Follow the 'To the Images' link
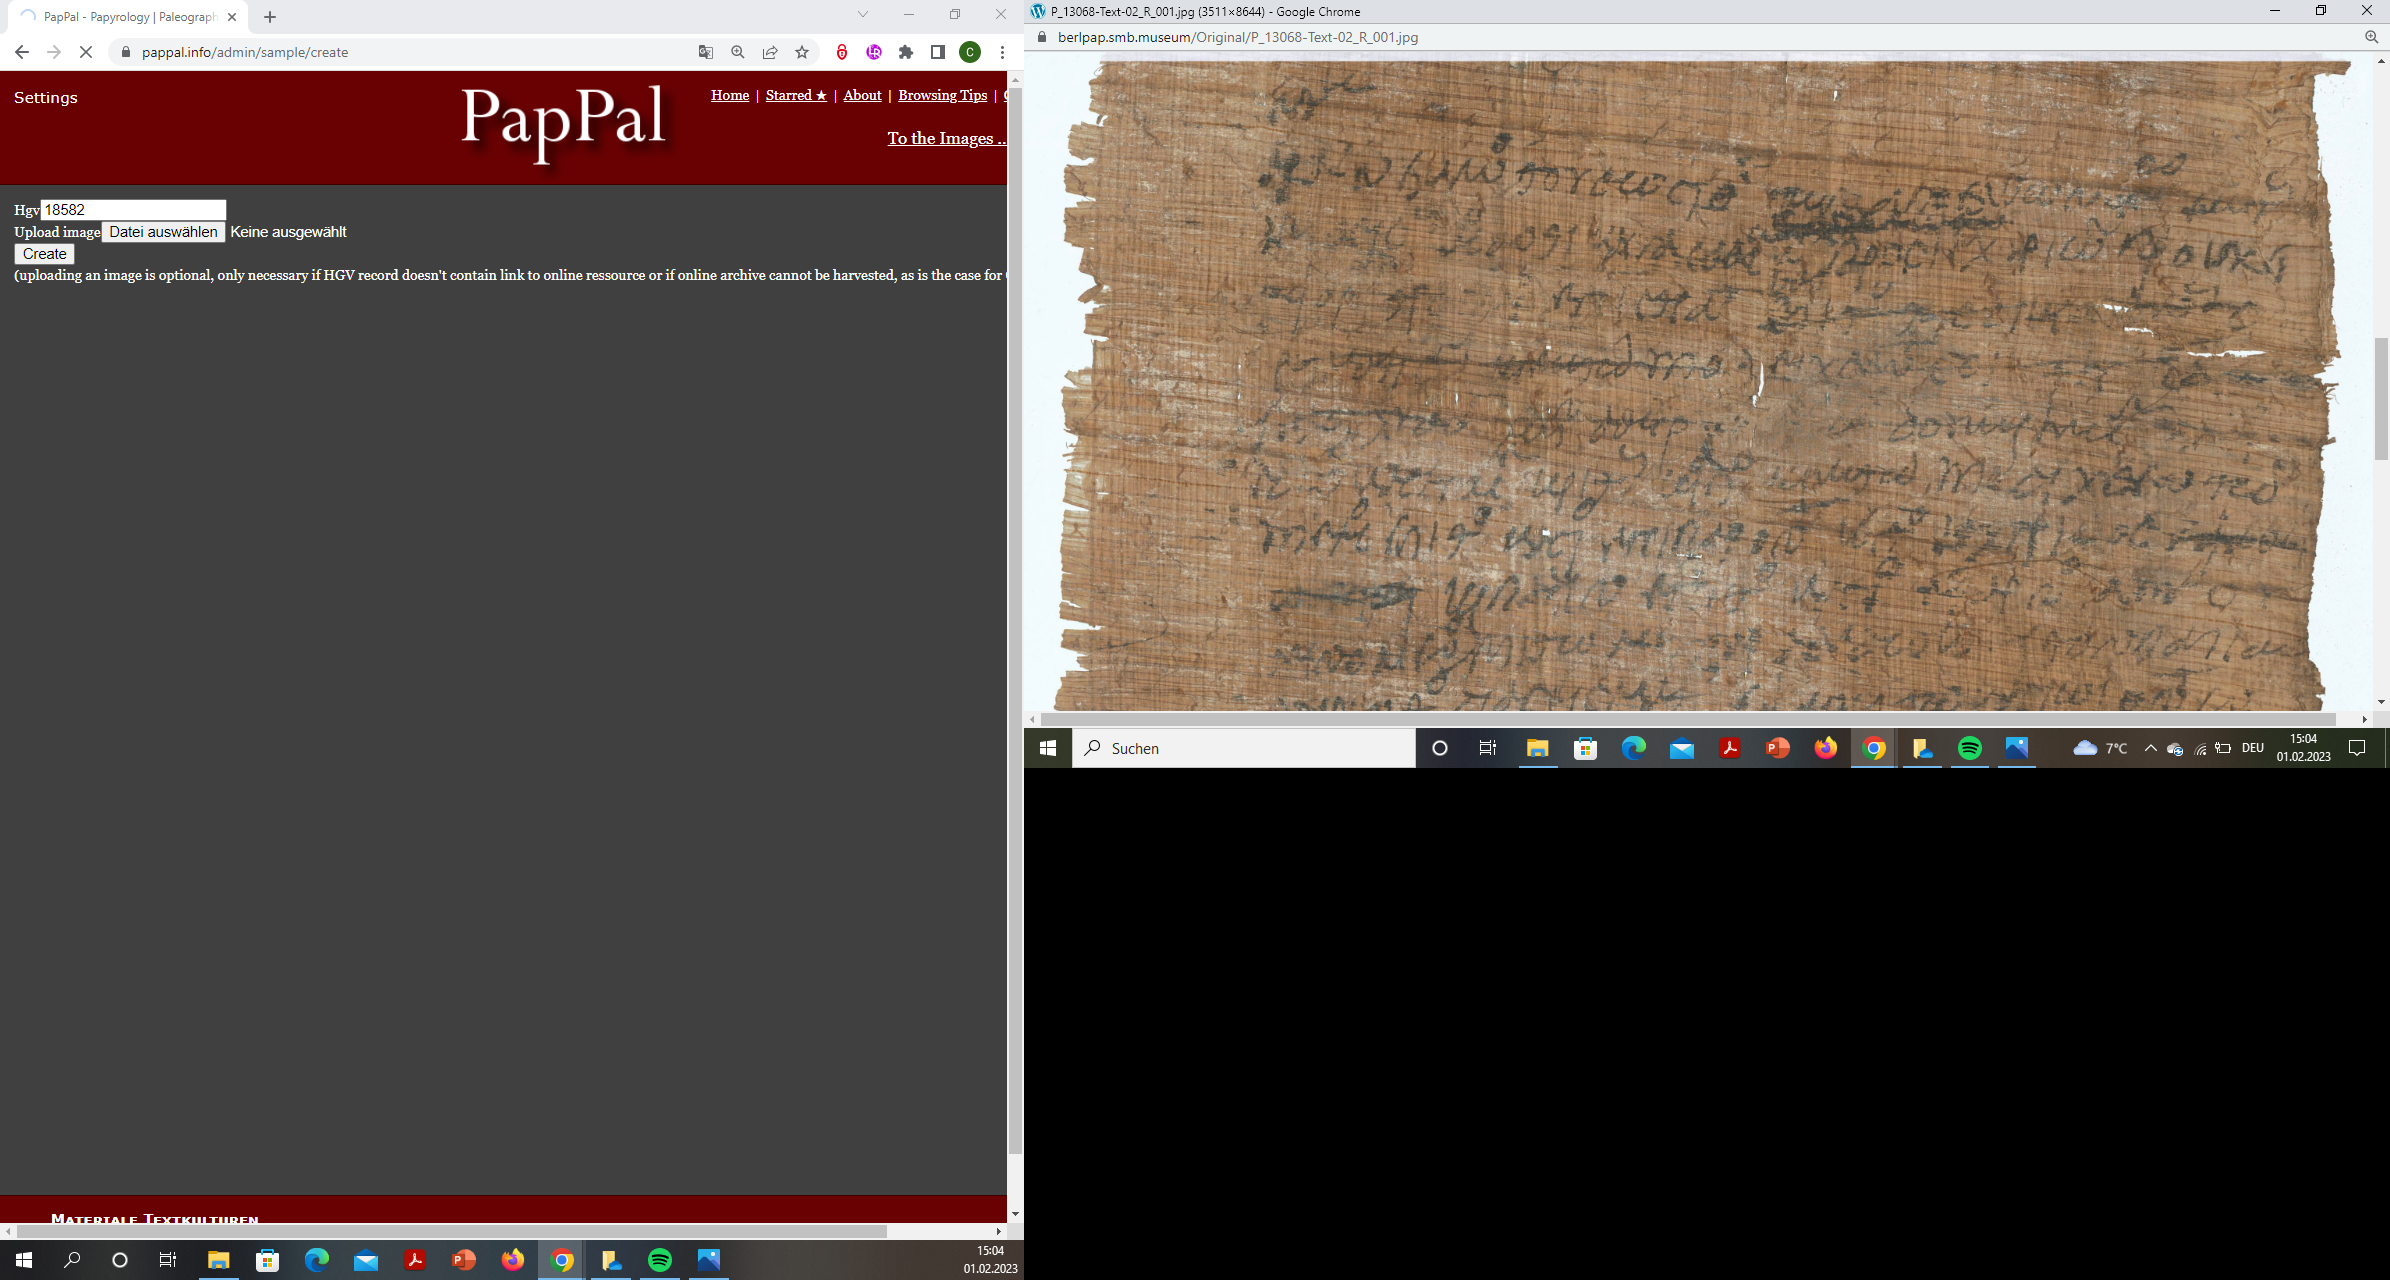This screenshot has width=2390, height=1280. click(946, 138)
